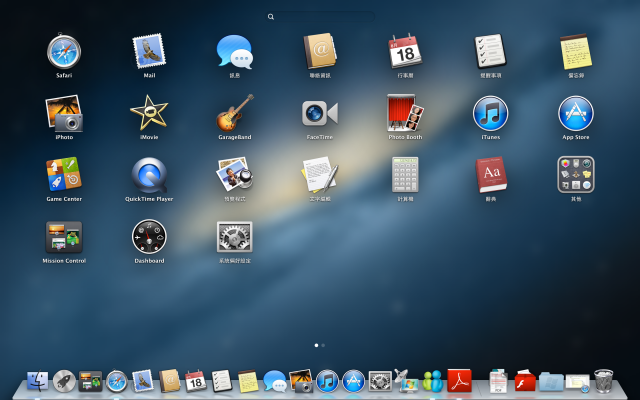This screenshot has height=400, width=640.
Task: Open iTunes music note in the Dock
Action: tap(327, 381)
